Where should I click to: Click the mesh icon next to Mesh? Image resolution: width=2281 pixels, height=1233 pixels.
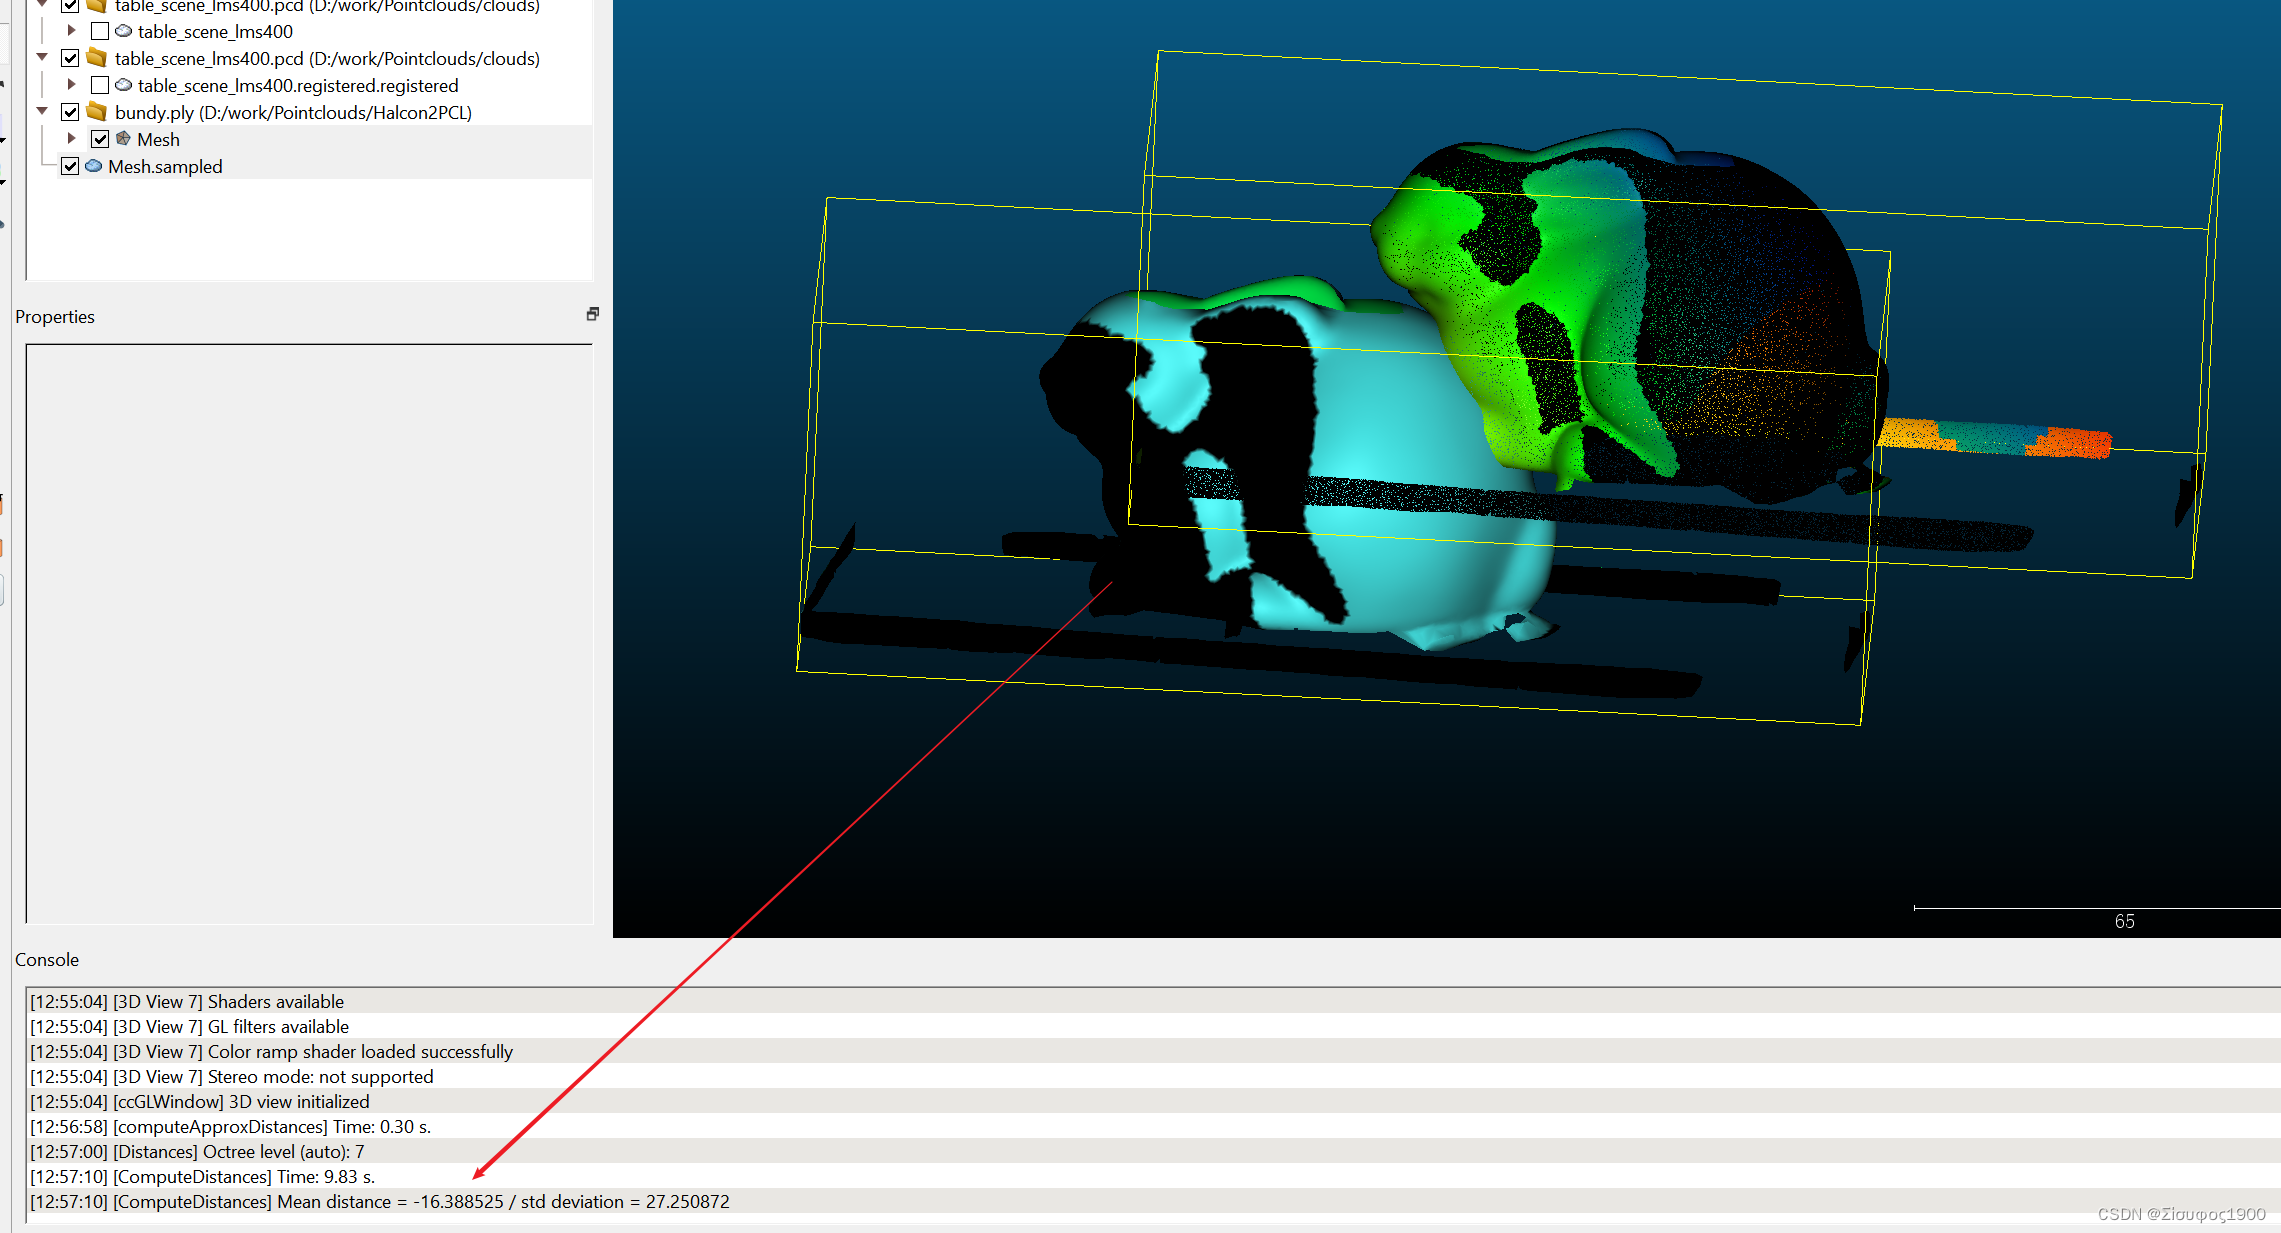click(x=124, y=139)
